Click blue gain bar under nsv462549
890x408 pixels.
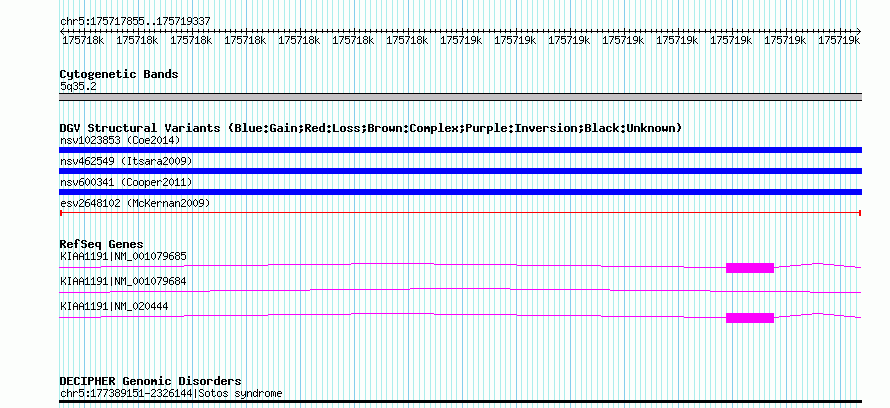click(x=460, y=171)
